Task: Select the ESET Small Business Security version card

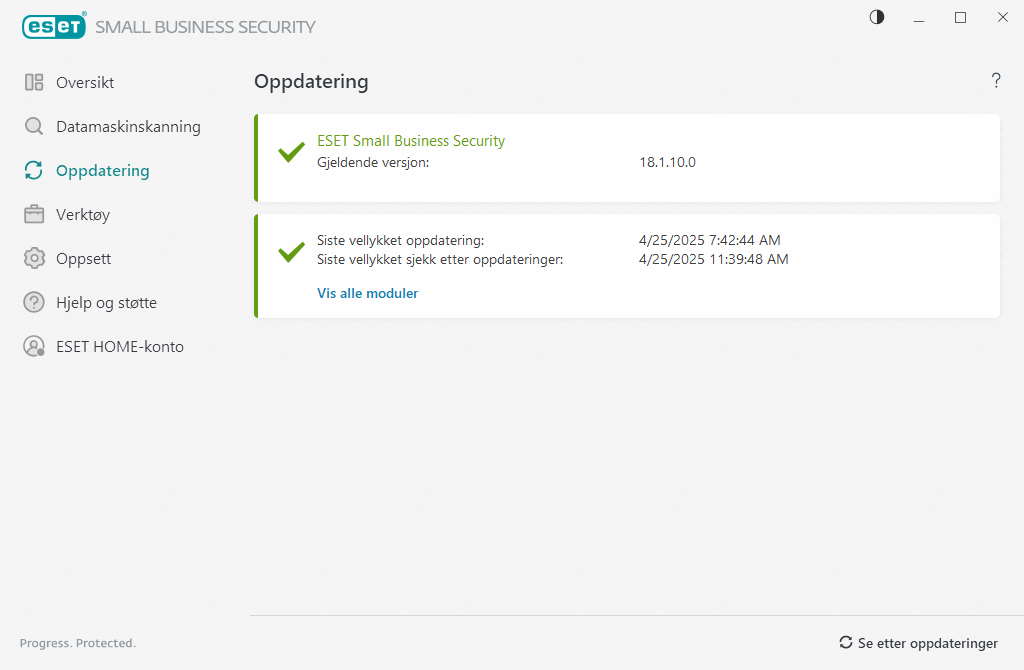Action: tap(628, 157)
